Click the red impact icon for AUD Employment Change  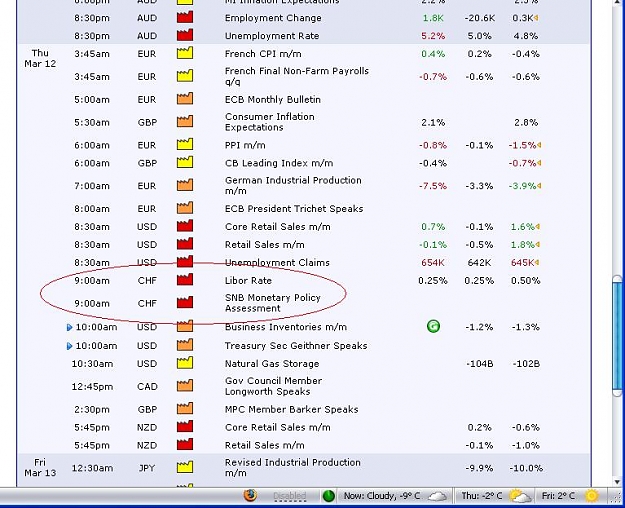click(x=185, y=17)
